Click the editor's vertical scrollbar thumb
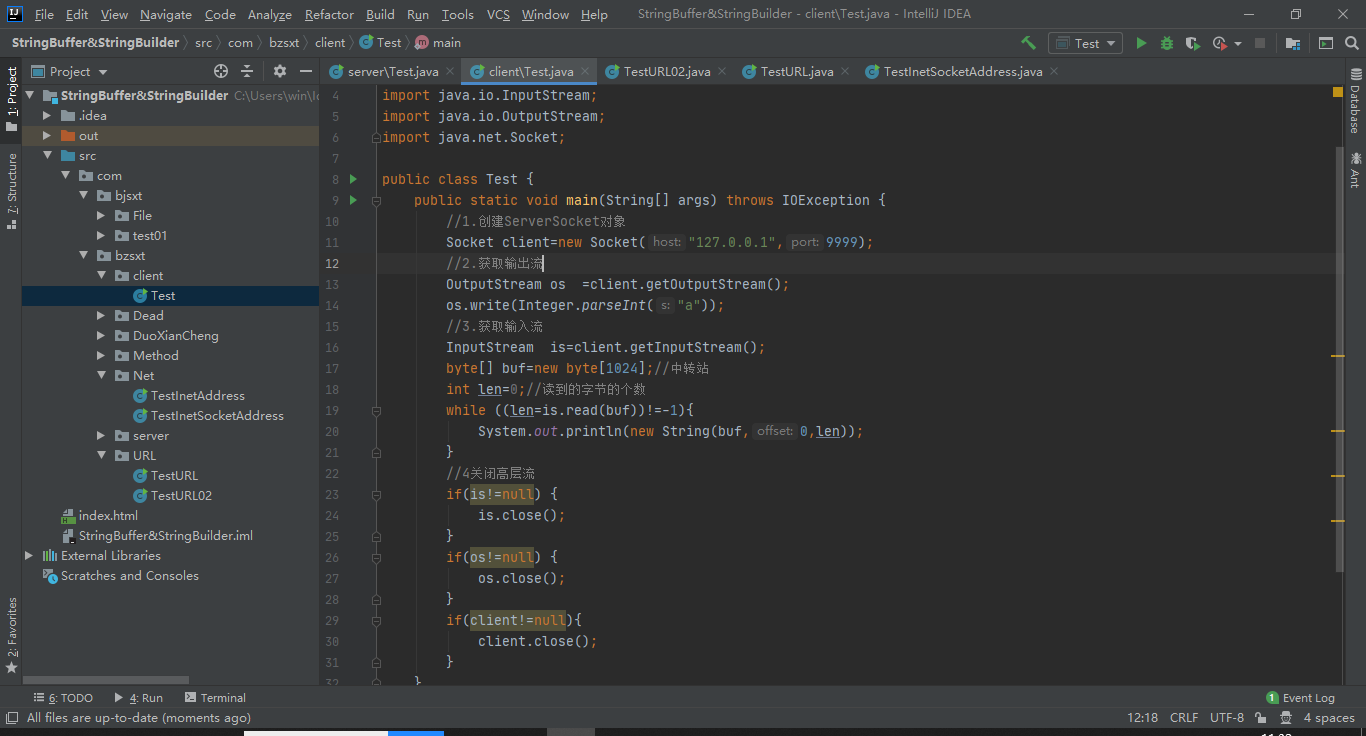This screenshot has width=1366, height=736. (x=1340, y=359)
